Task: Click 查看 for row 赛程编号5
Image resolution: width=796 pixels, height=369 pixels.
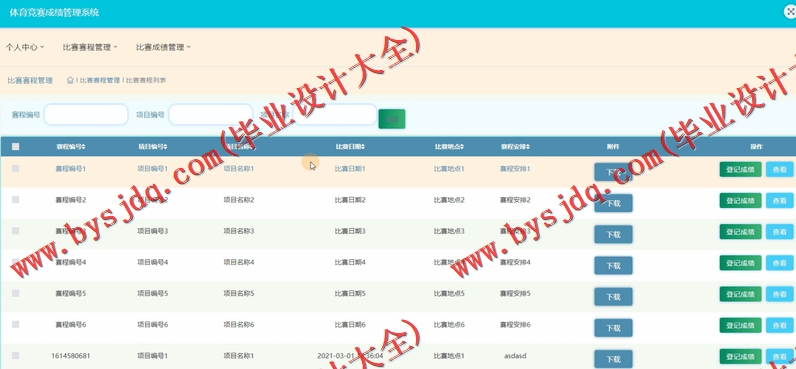Action: 780,294
